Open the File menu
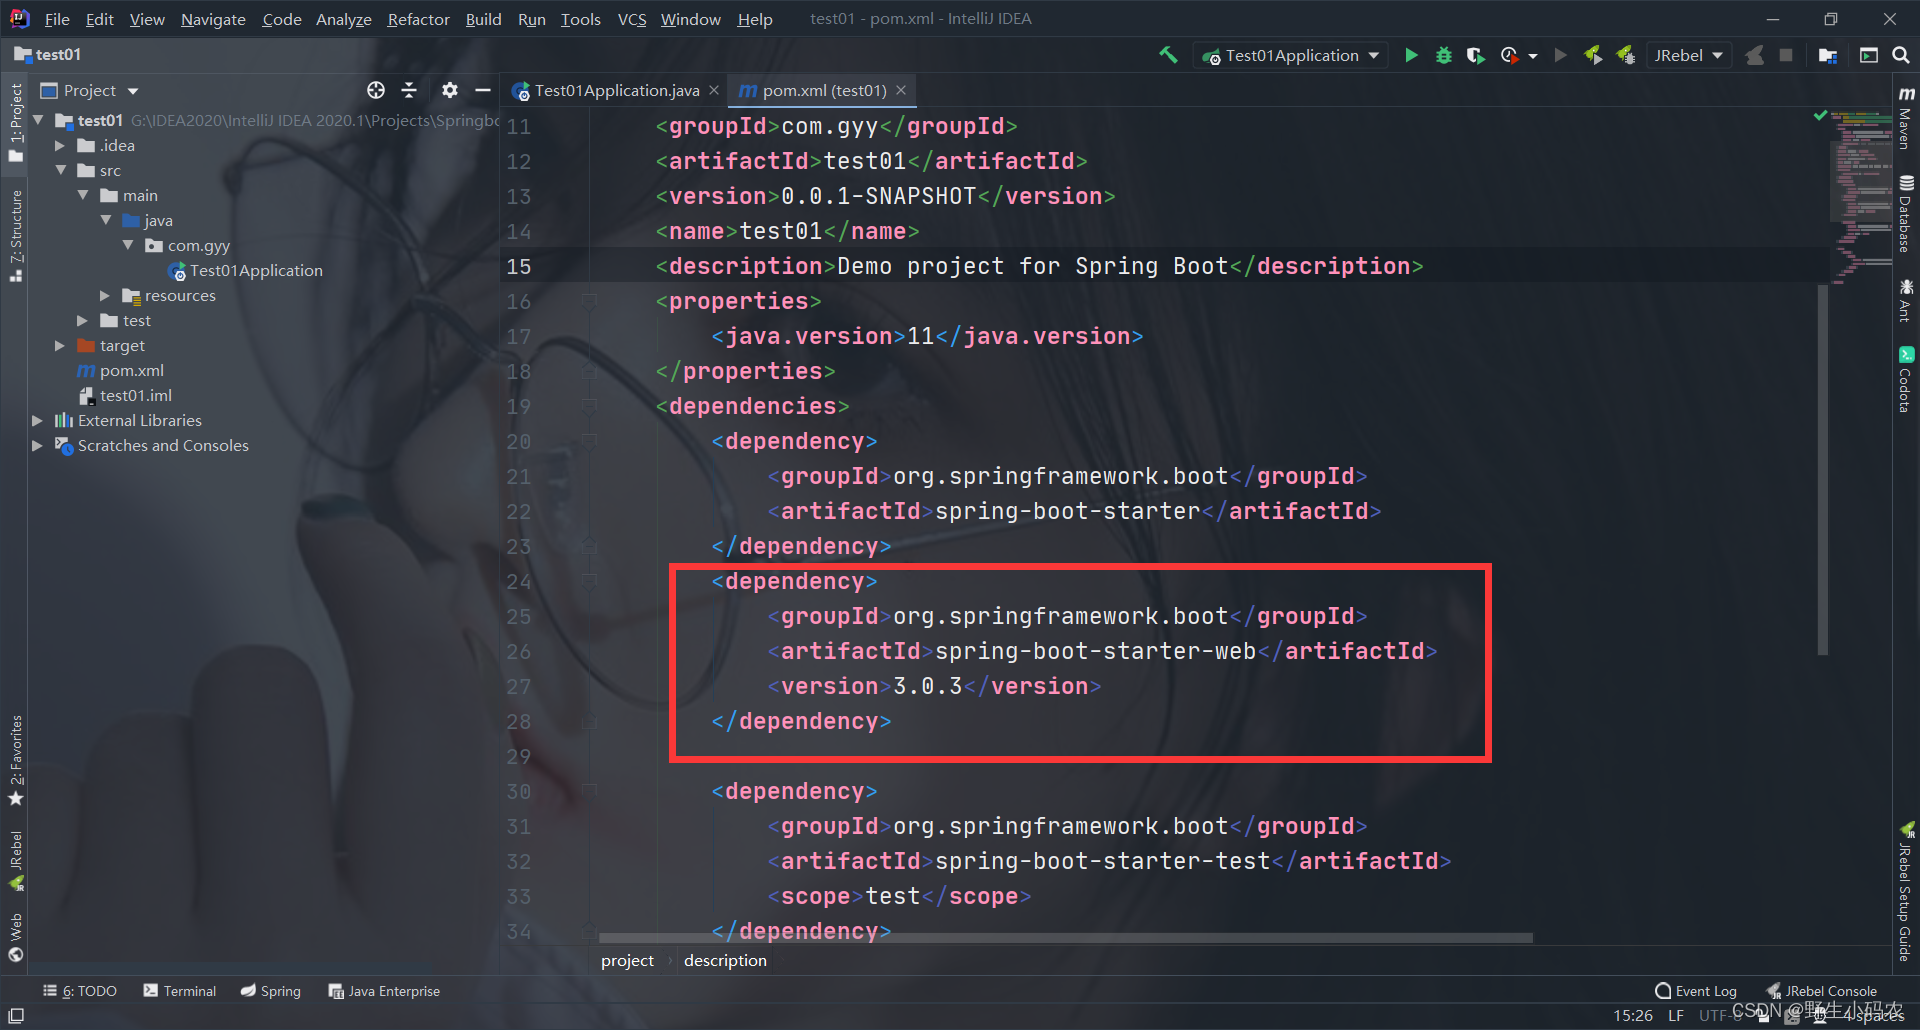This screenshot has height=1030, width=1920. tap(57, 19)
